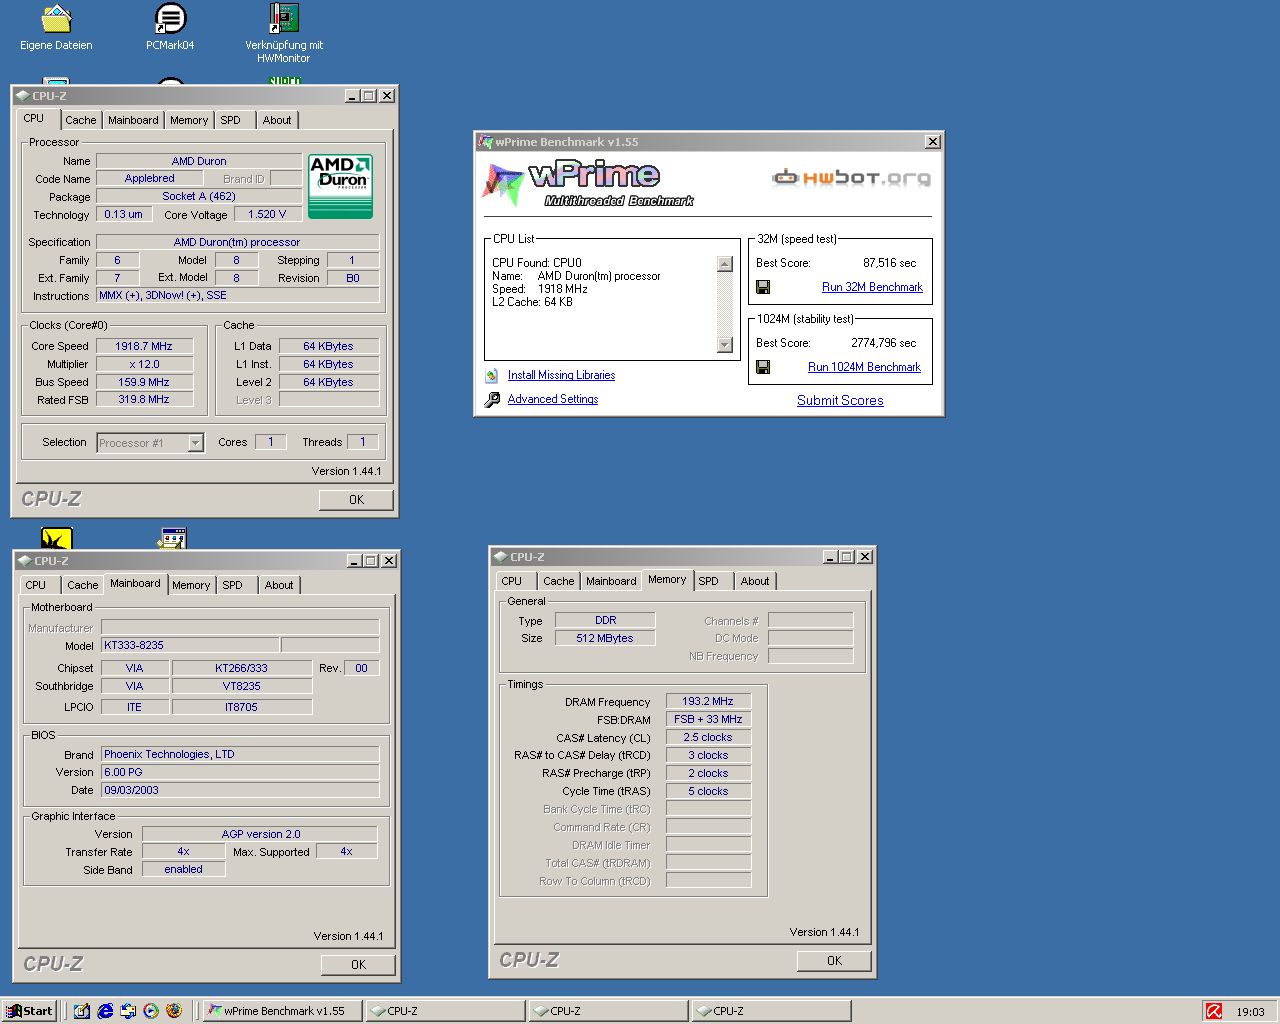Launch Internet Explorer from quick launch
Viewport: 1280px width, 1024px height.
(x=105, y=1011)
